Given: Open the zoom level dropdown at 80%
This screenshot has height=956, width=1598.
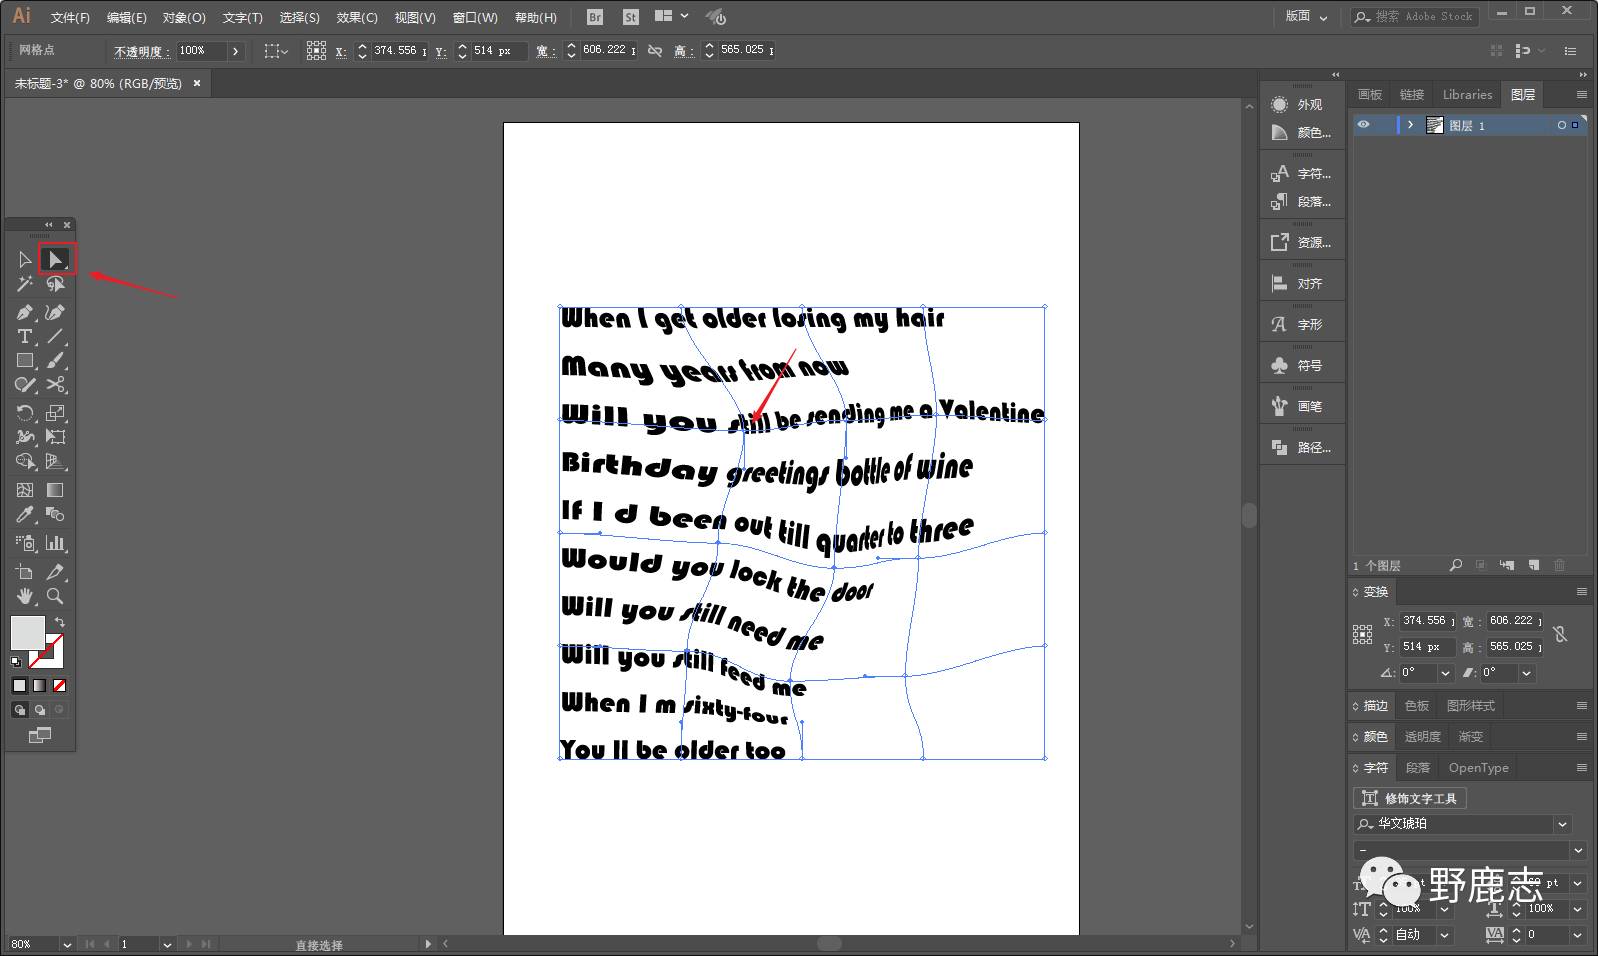Looking at the screenshot, I should [67, 944].
